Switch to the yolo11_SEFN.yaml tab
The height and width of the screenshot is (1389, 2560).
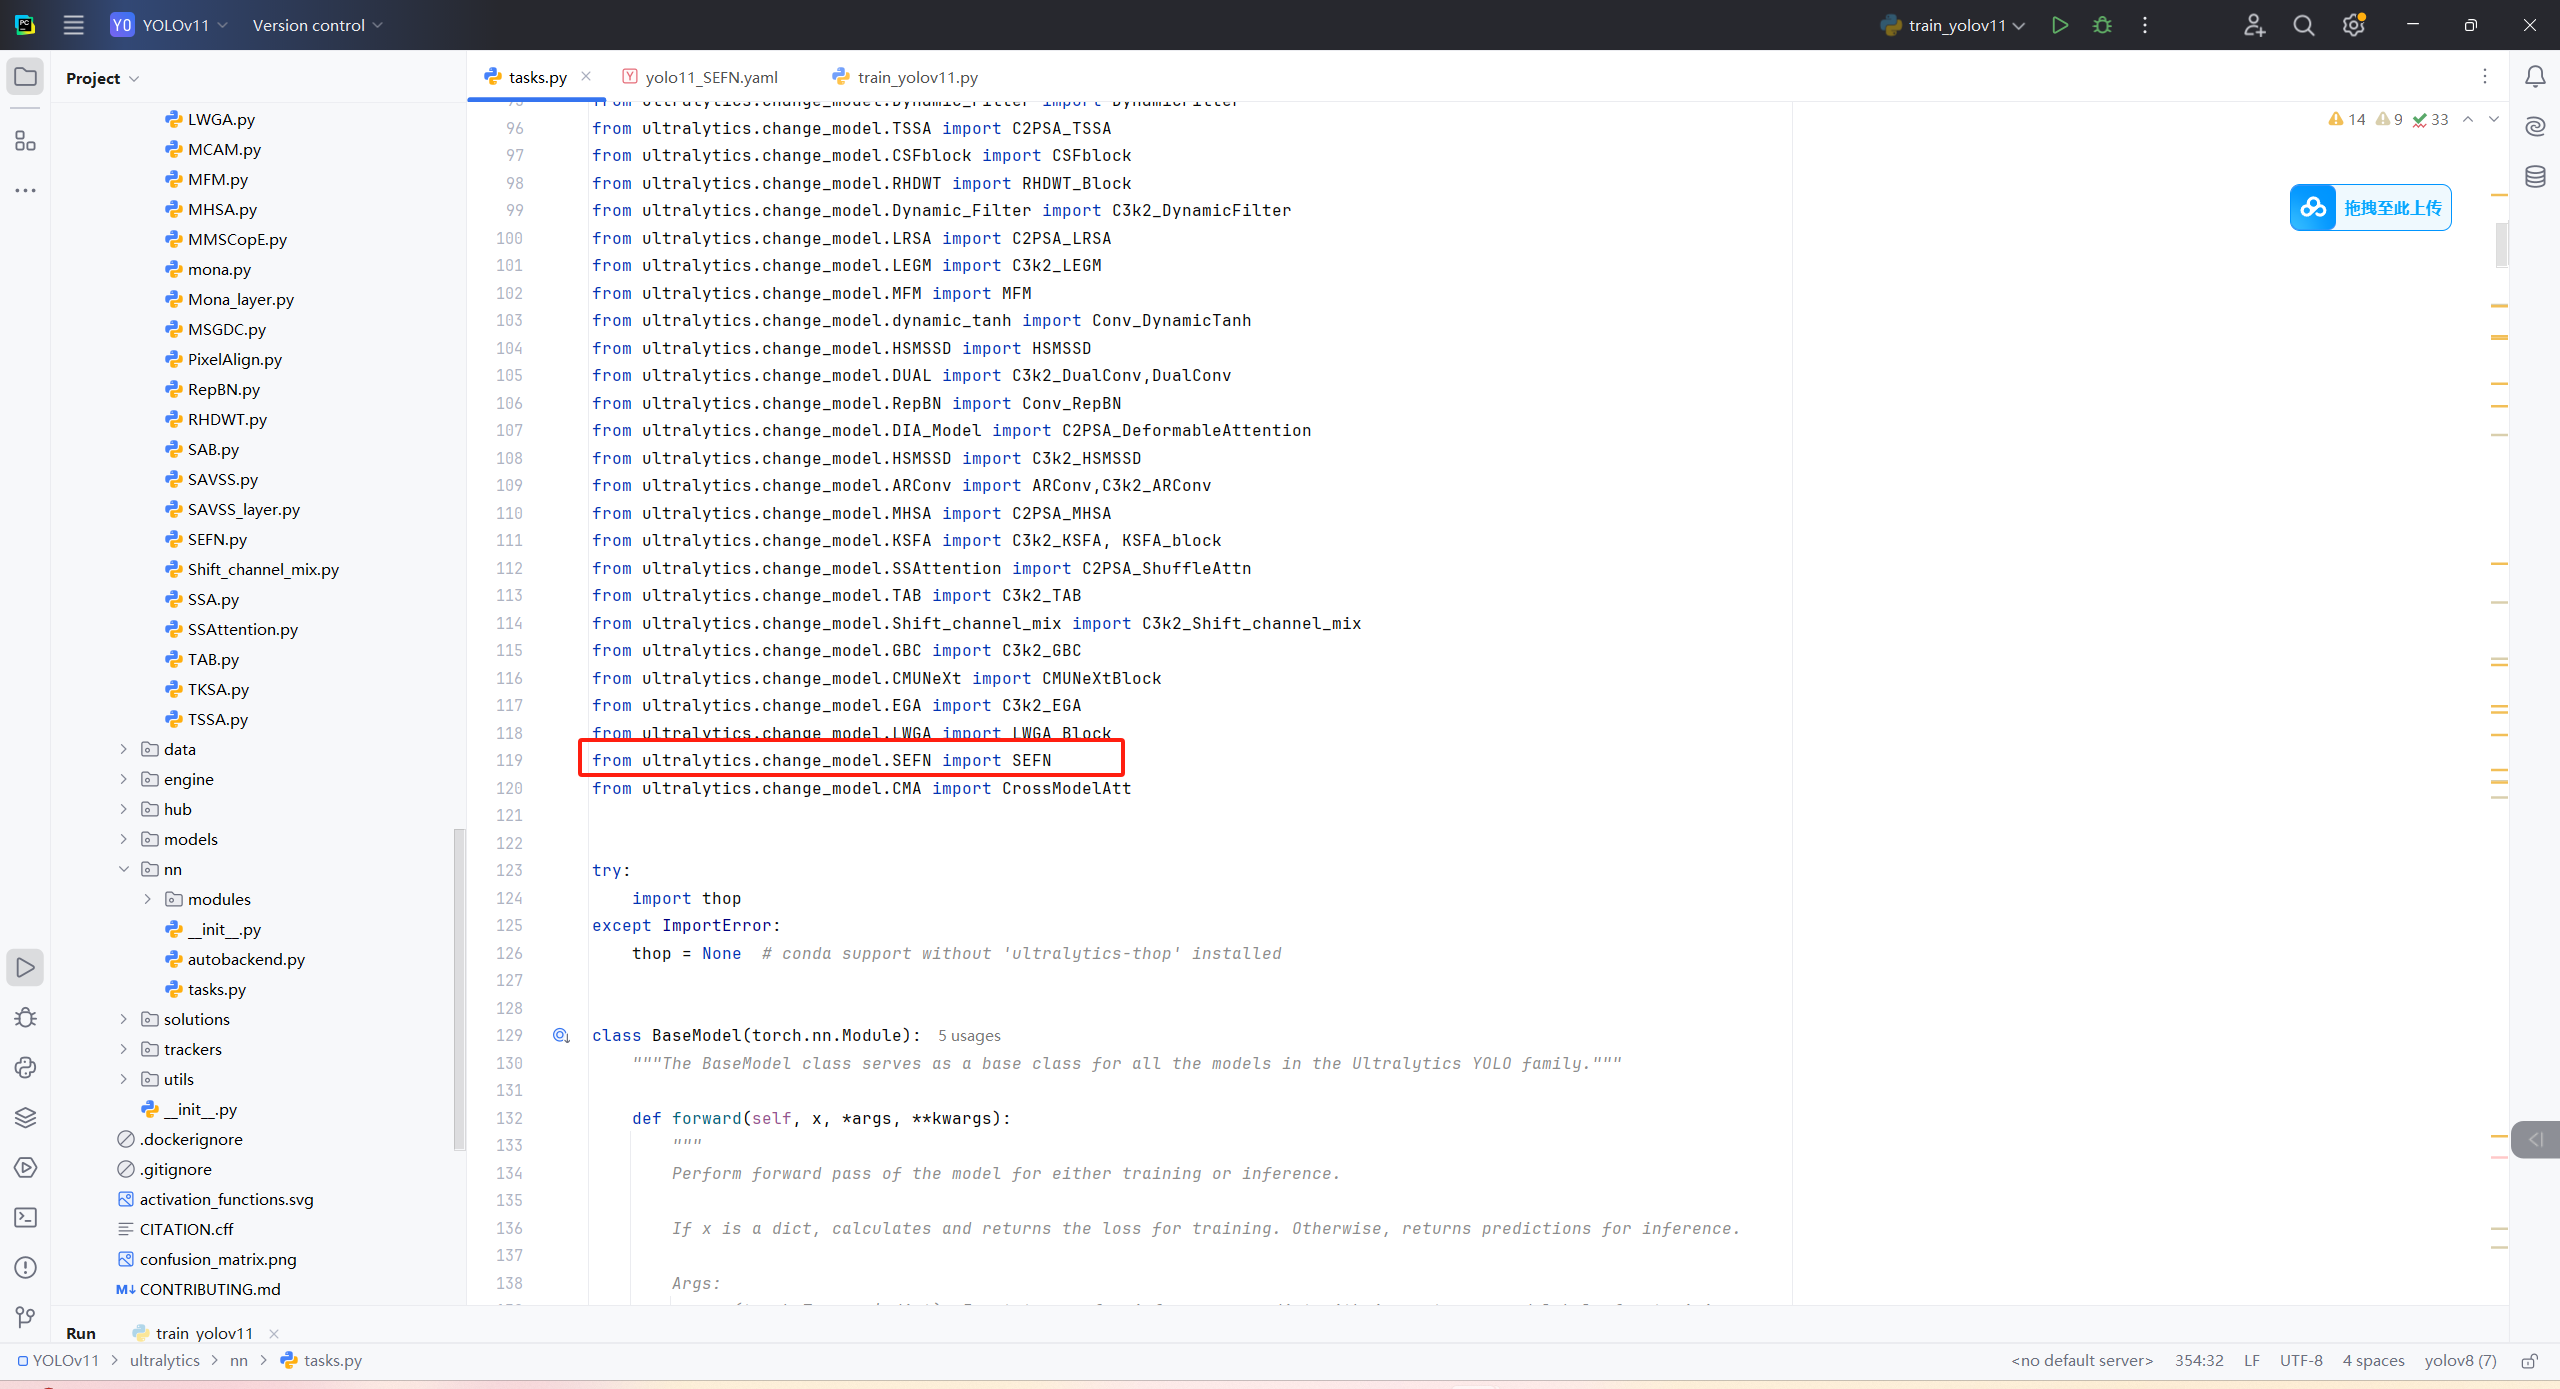pyautogui.click(x=710, y=77)
